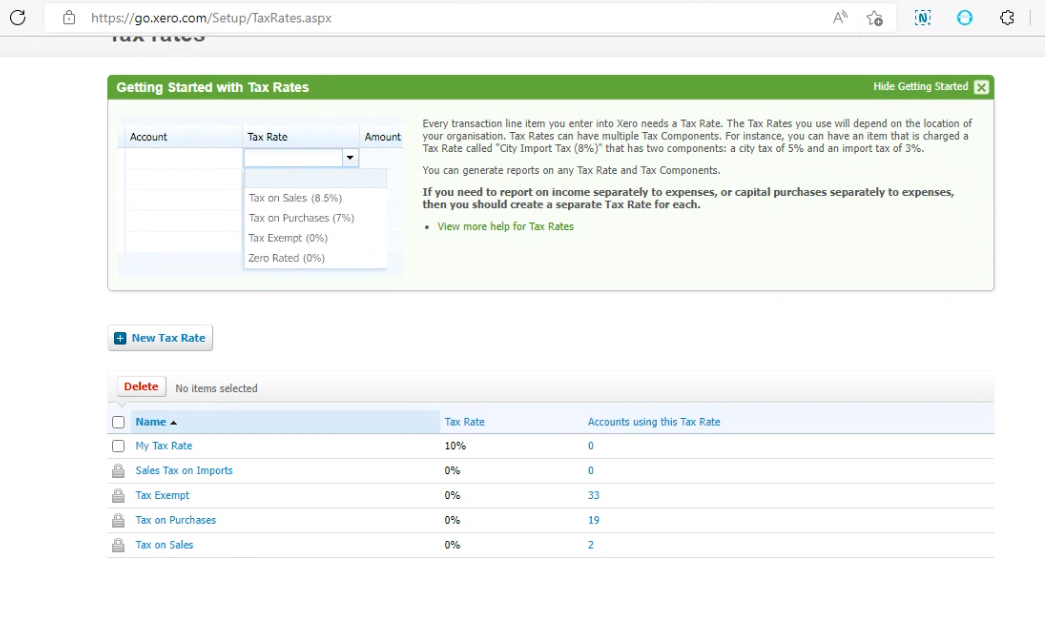
Task: Click the 0 accounts count for My Tax Rate
Action: click(x=590, y=446)
